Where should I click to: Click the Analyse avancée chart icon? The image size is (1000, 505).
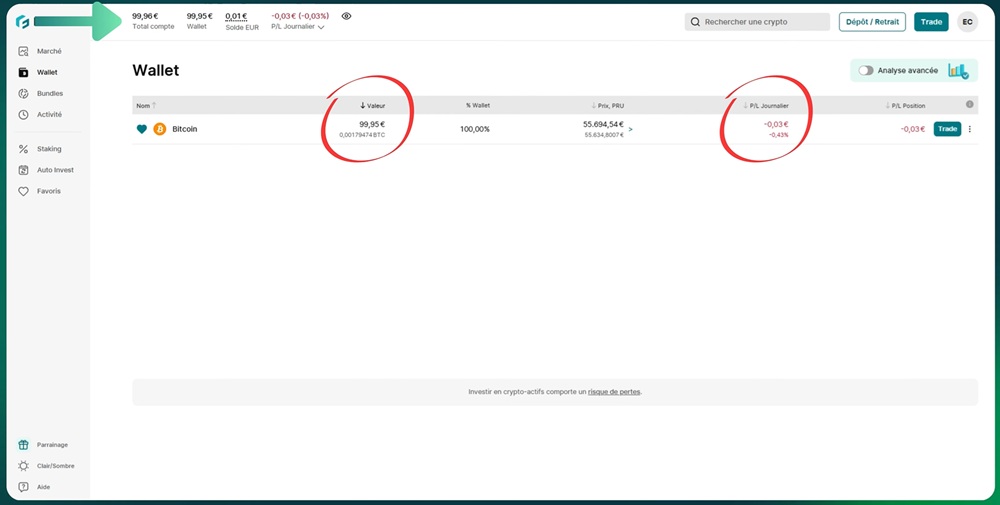coord(958,71)
